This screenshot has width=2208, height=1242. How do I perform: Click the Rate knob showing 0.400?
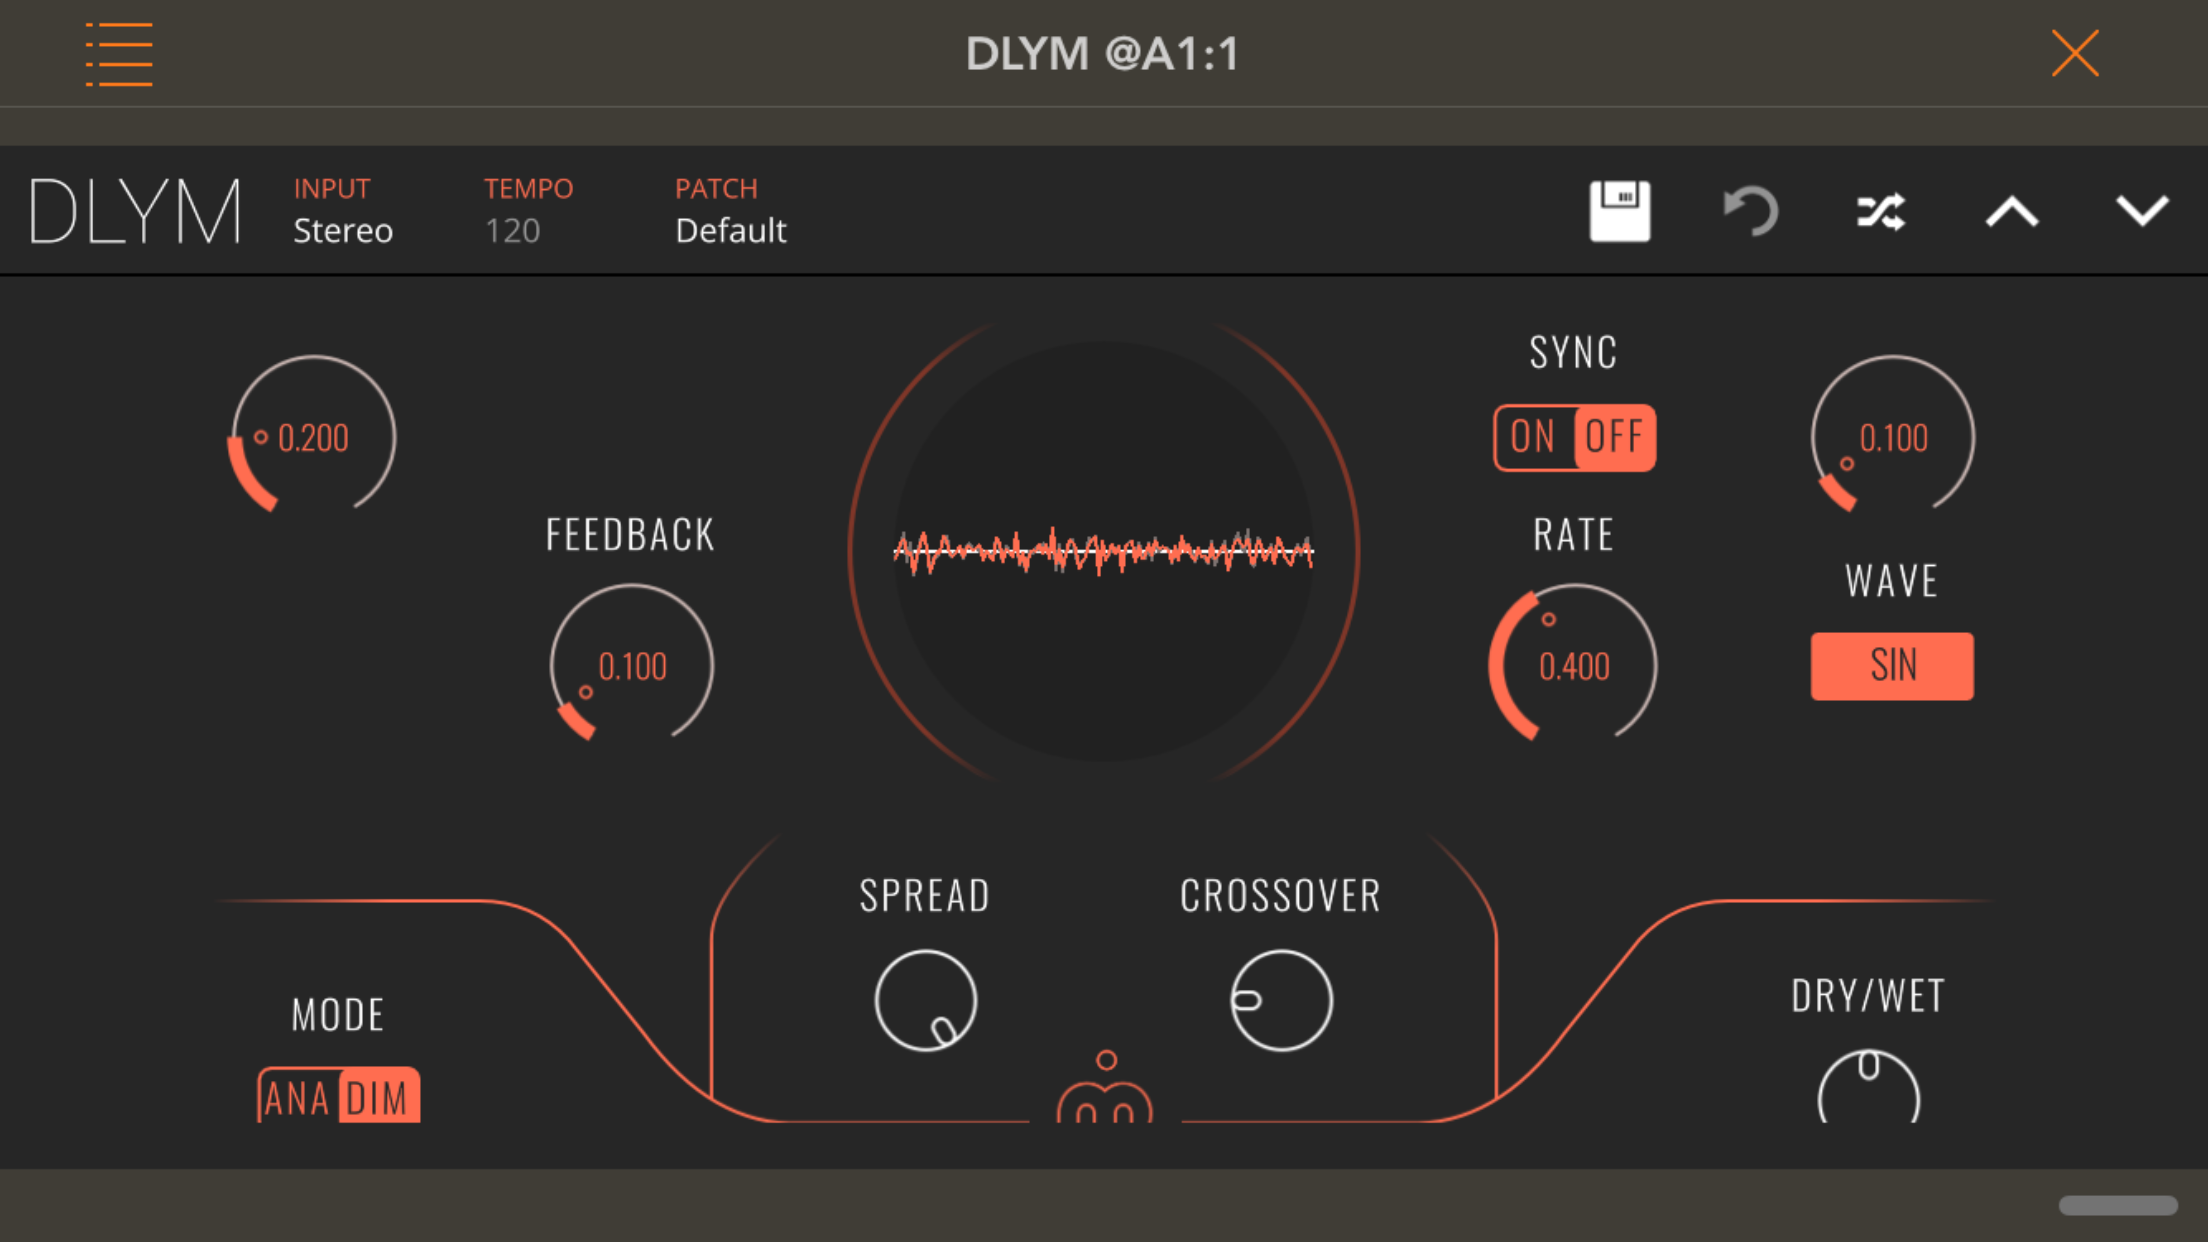(x=1574, y=666)
